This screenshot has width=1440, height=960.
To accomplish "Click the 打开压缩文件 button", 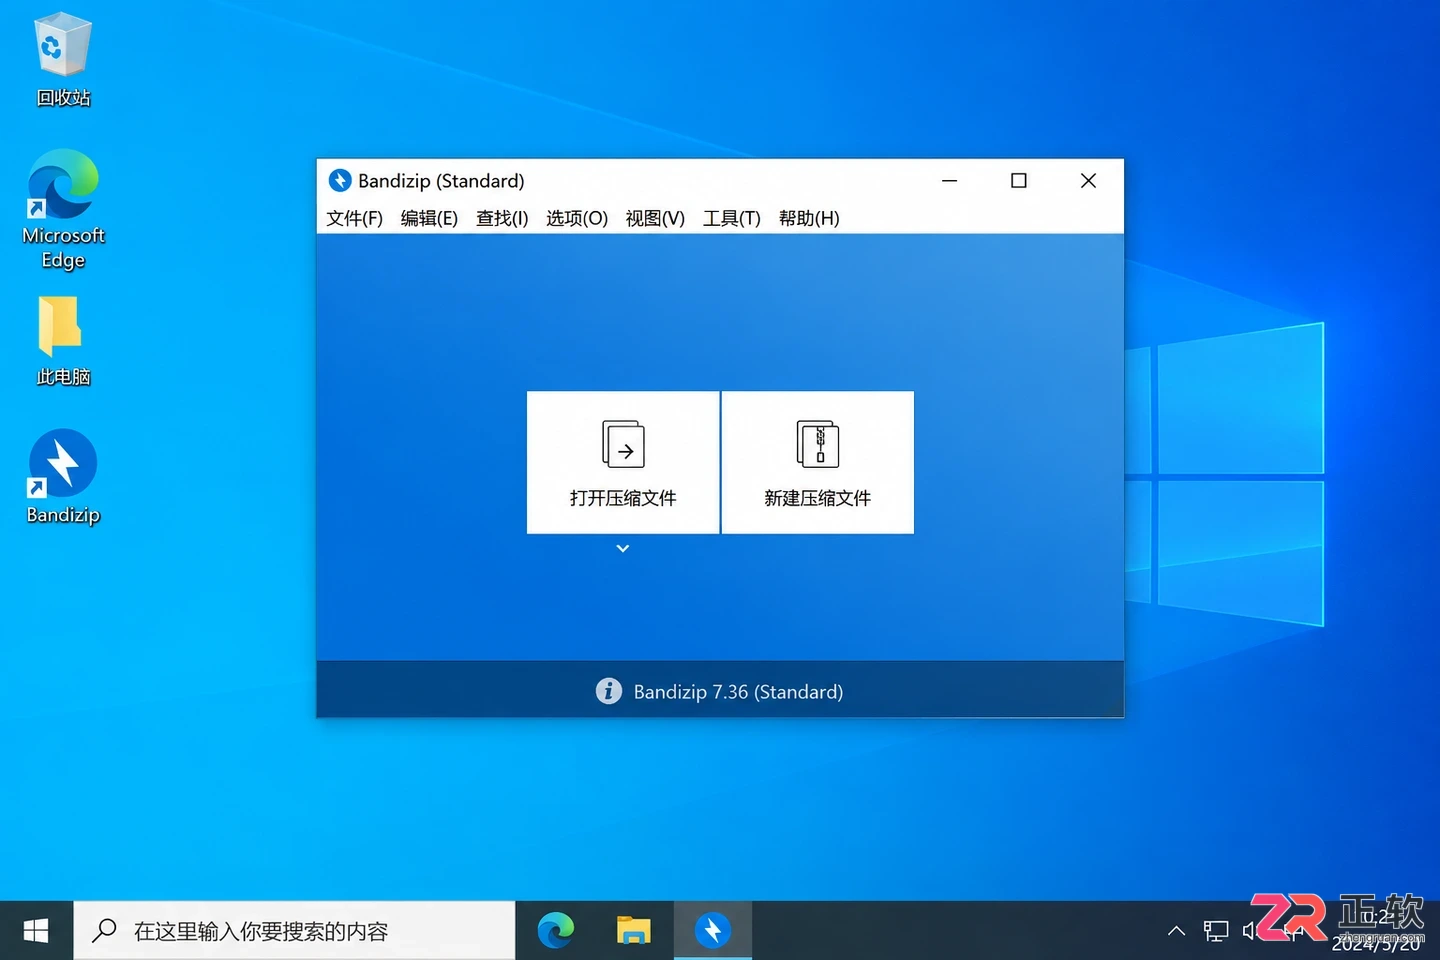I will coord(623,462).
